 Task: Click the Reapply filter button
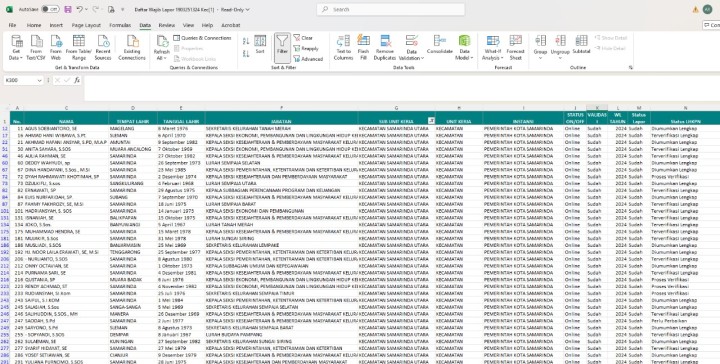(306, 49)
